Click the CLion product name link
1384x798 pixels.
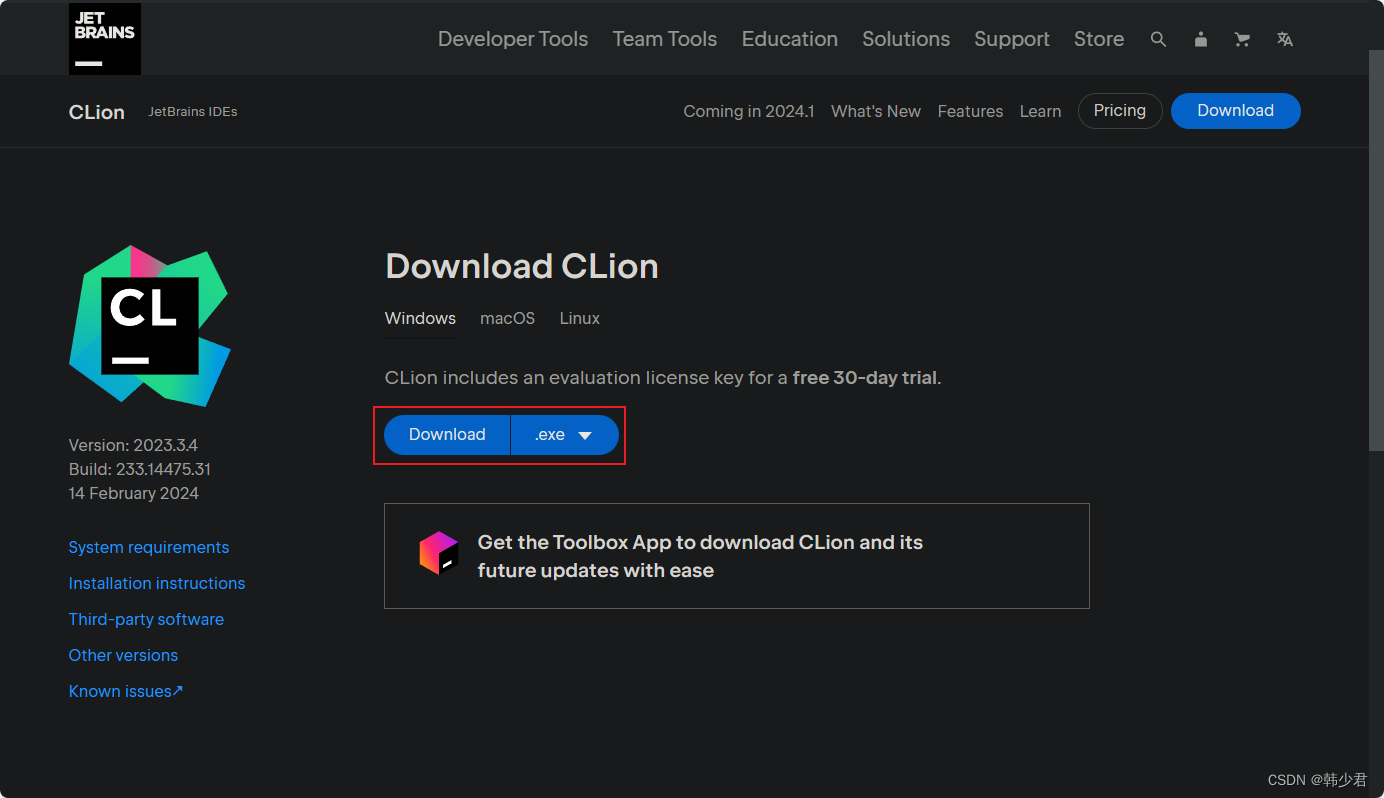(x=97, y=112)
